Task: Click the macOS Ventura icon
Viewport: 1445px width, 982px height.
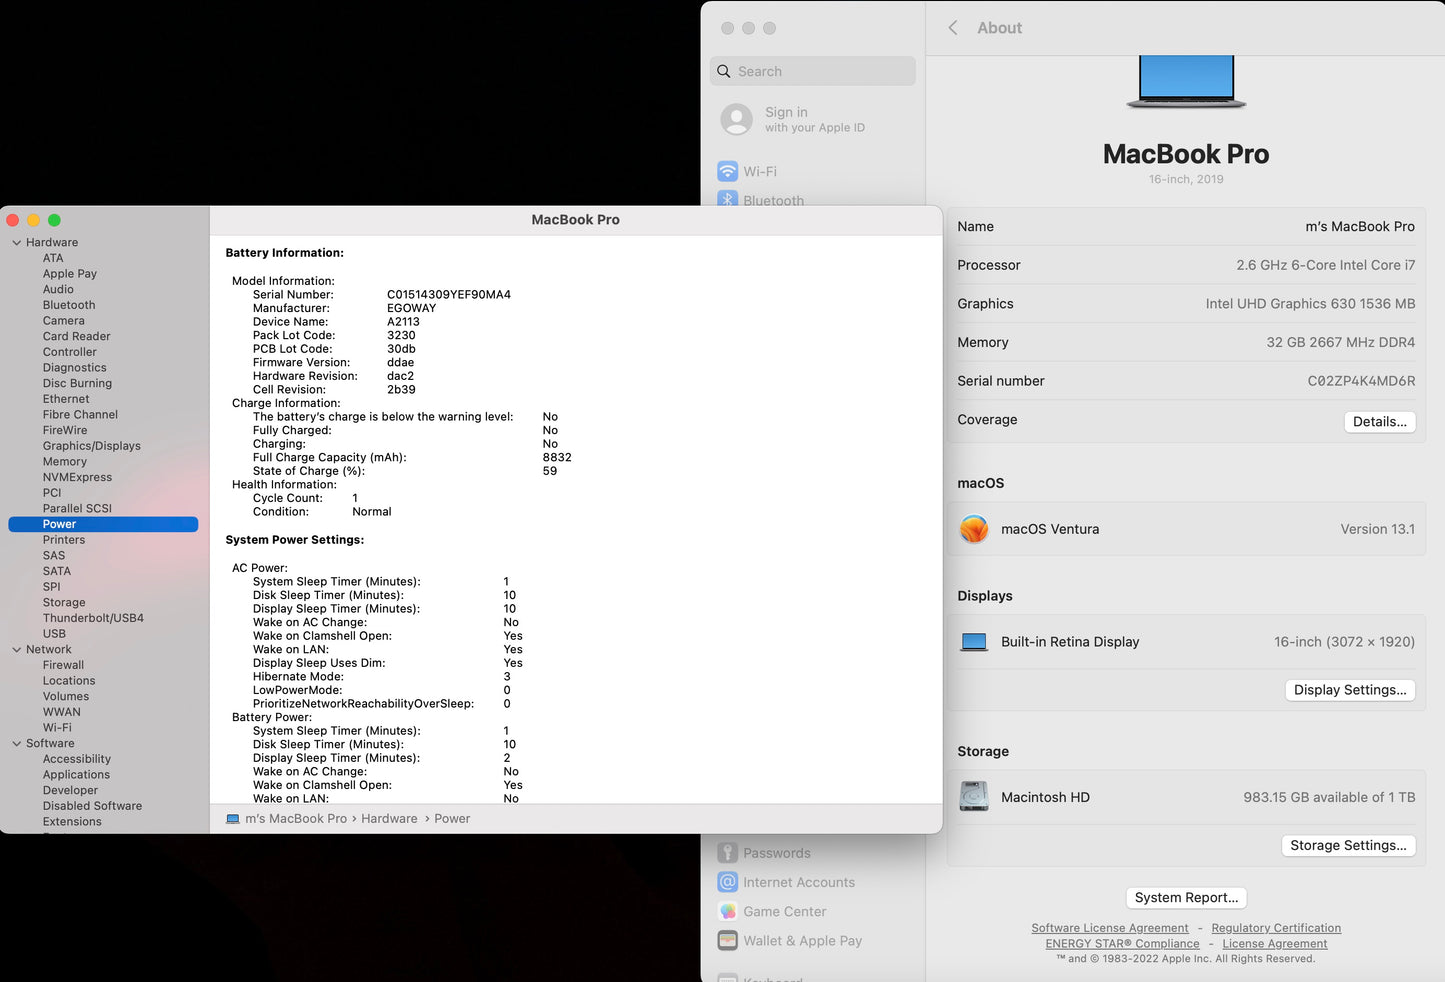Action: 973,529
